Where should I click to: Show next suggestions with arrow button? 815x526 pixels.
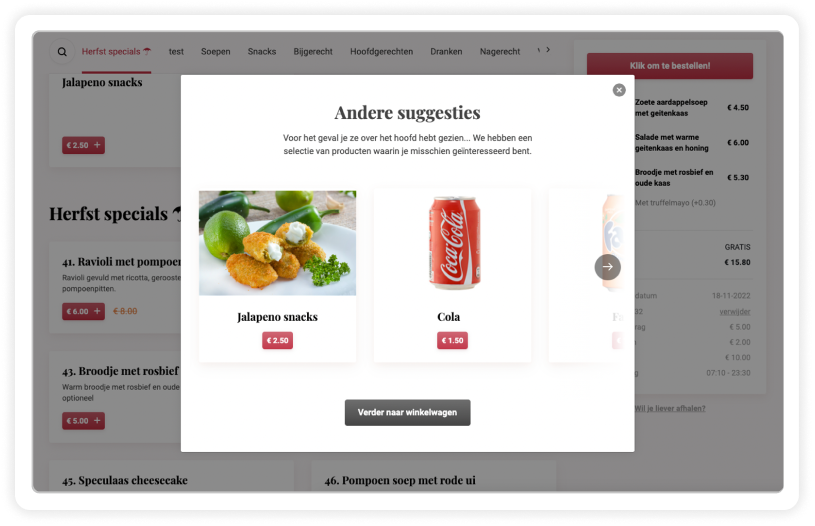click(x=607, y=267)
